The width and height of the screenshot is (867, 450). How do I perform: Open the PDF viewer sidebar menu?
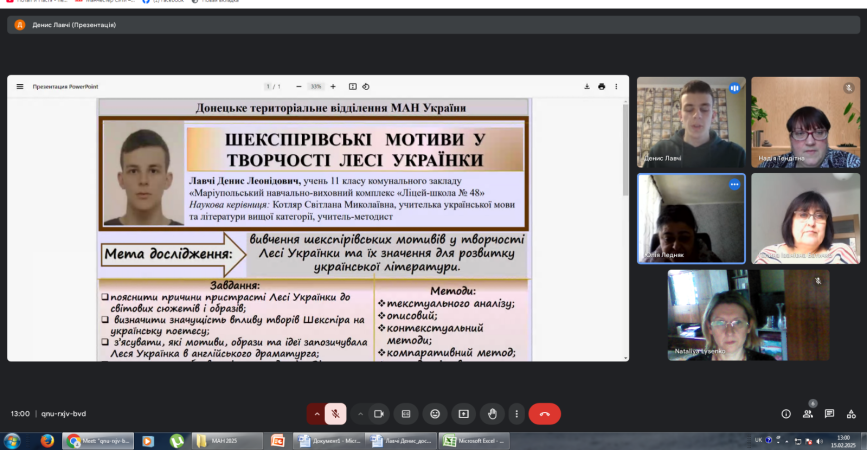pyautogui.click(x=19, y=87)
